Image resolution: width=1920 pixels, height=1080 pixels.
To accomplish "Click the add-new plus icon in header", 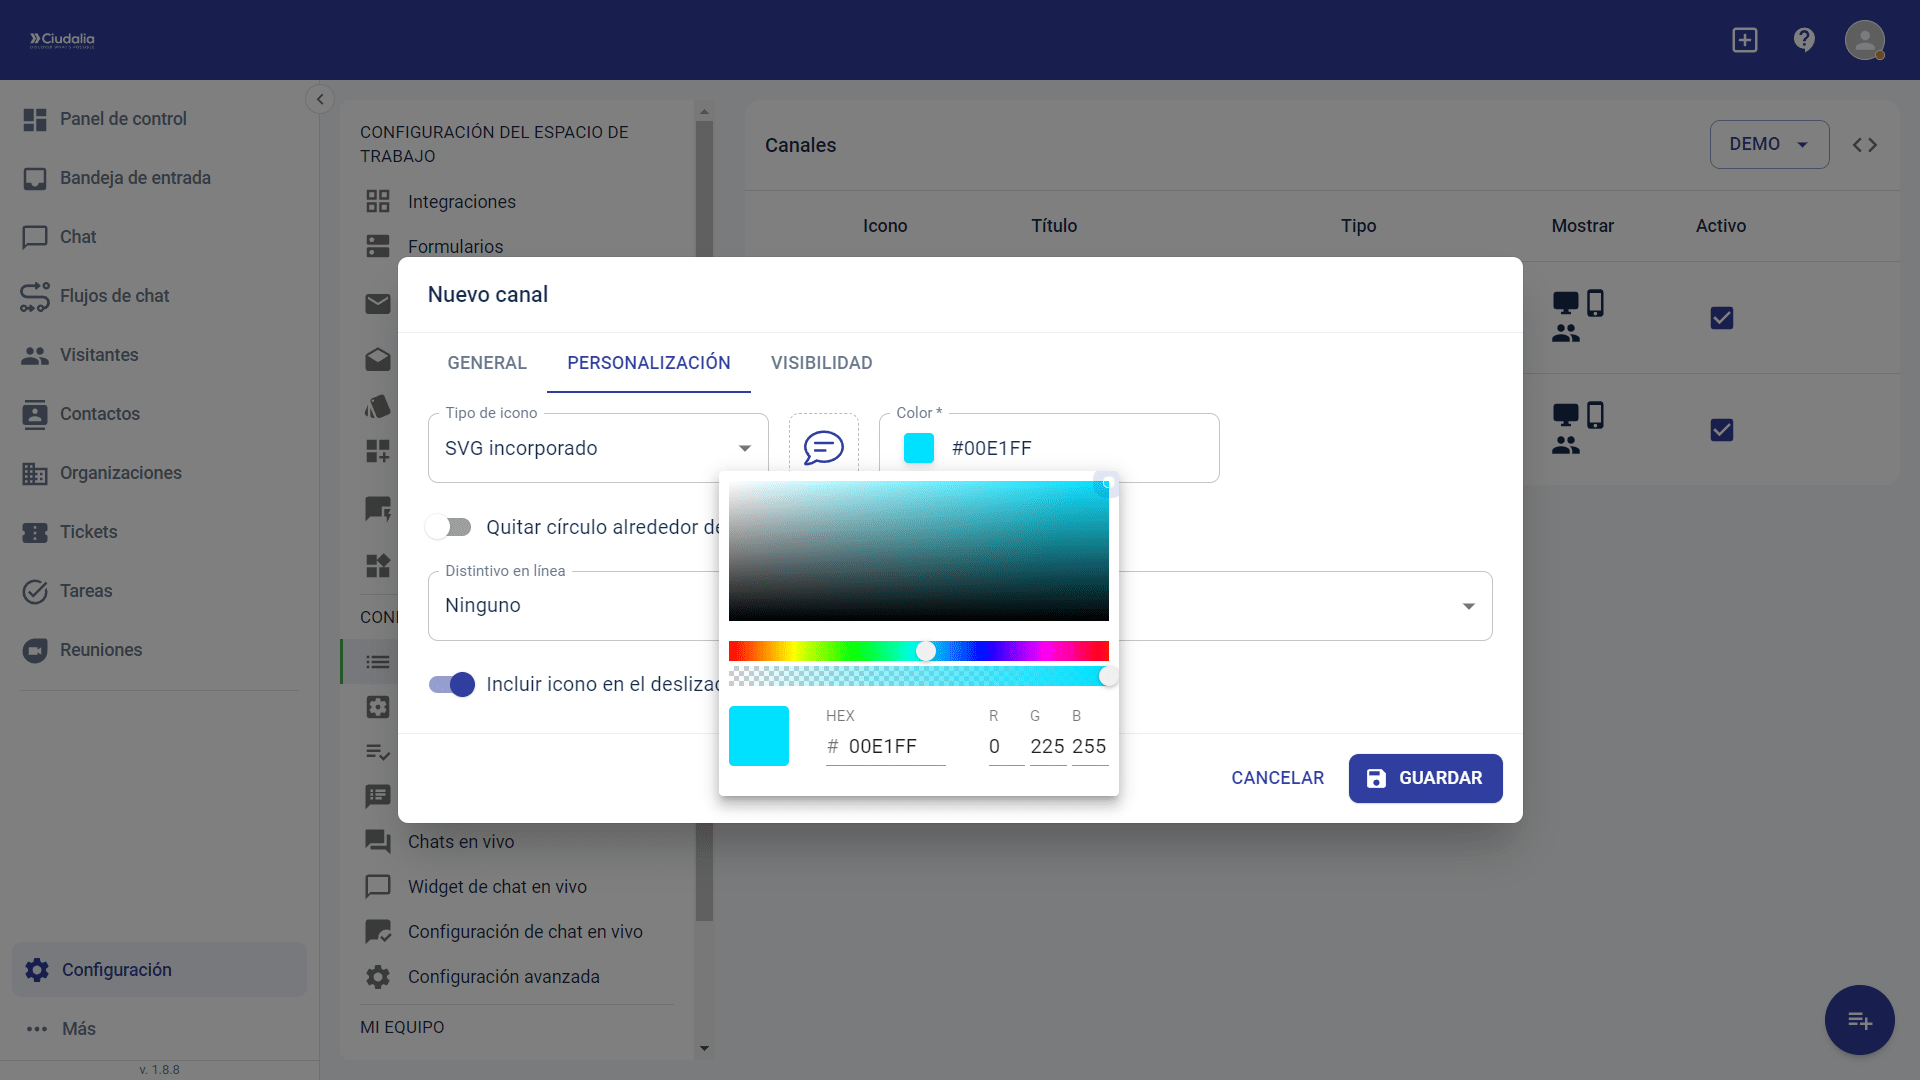I will (1745, 40).
